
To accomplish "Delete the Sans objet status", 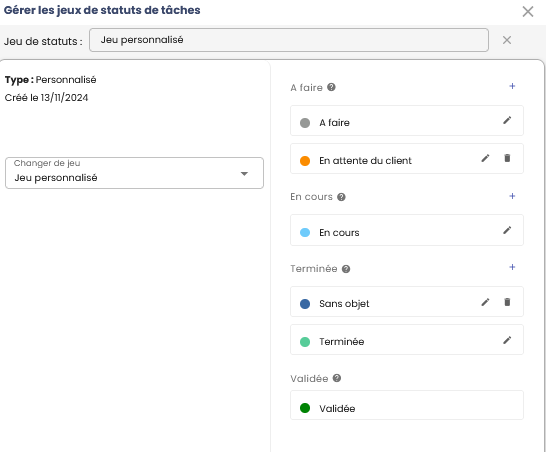I will tap(507, 302).
